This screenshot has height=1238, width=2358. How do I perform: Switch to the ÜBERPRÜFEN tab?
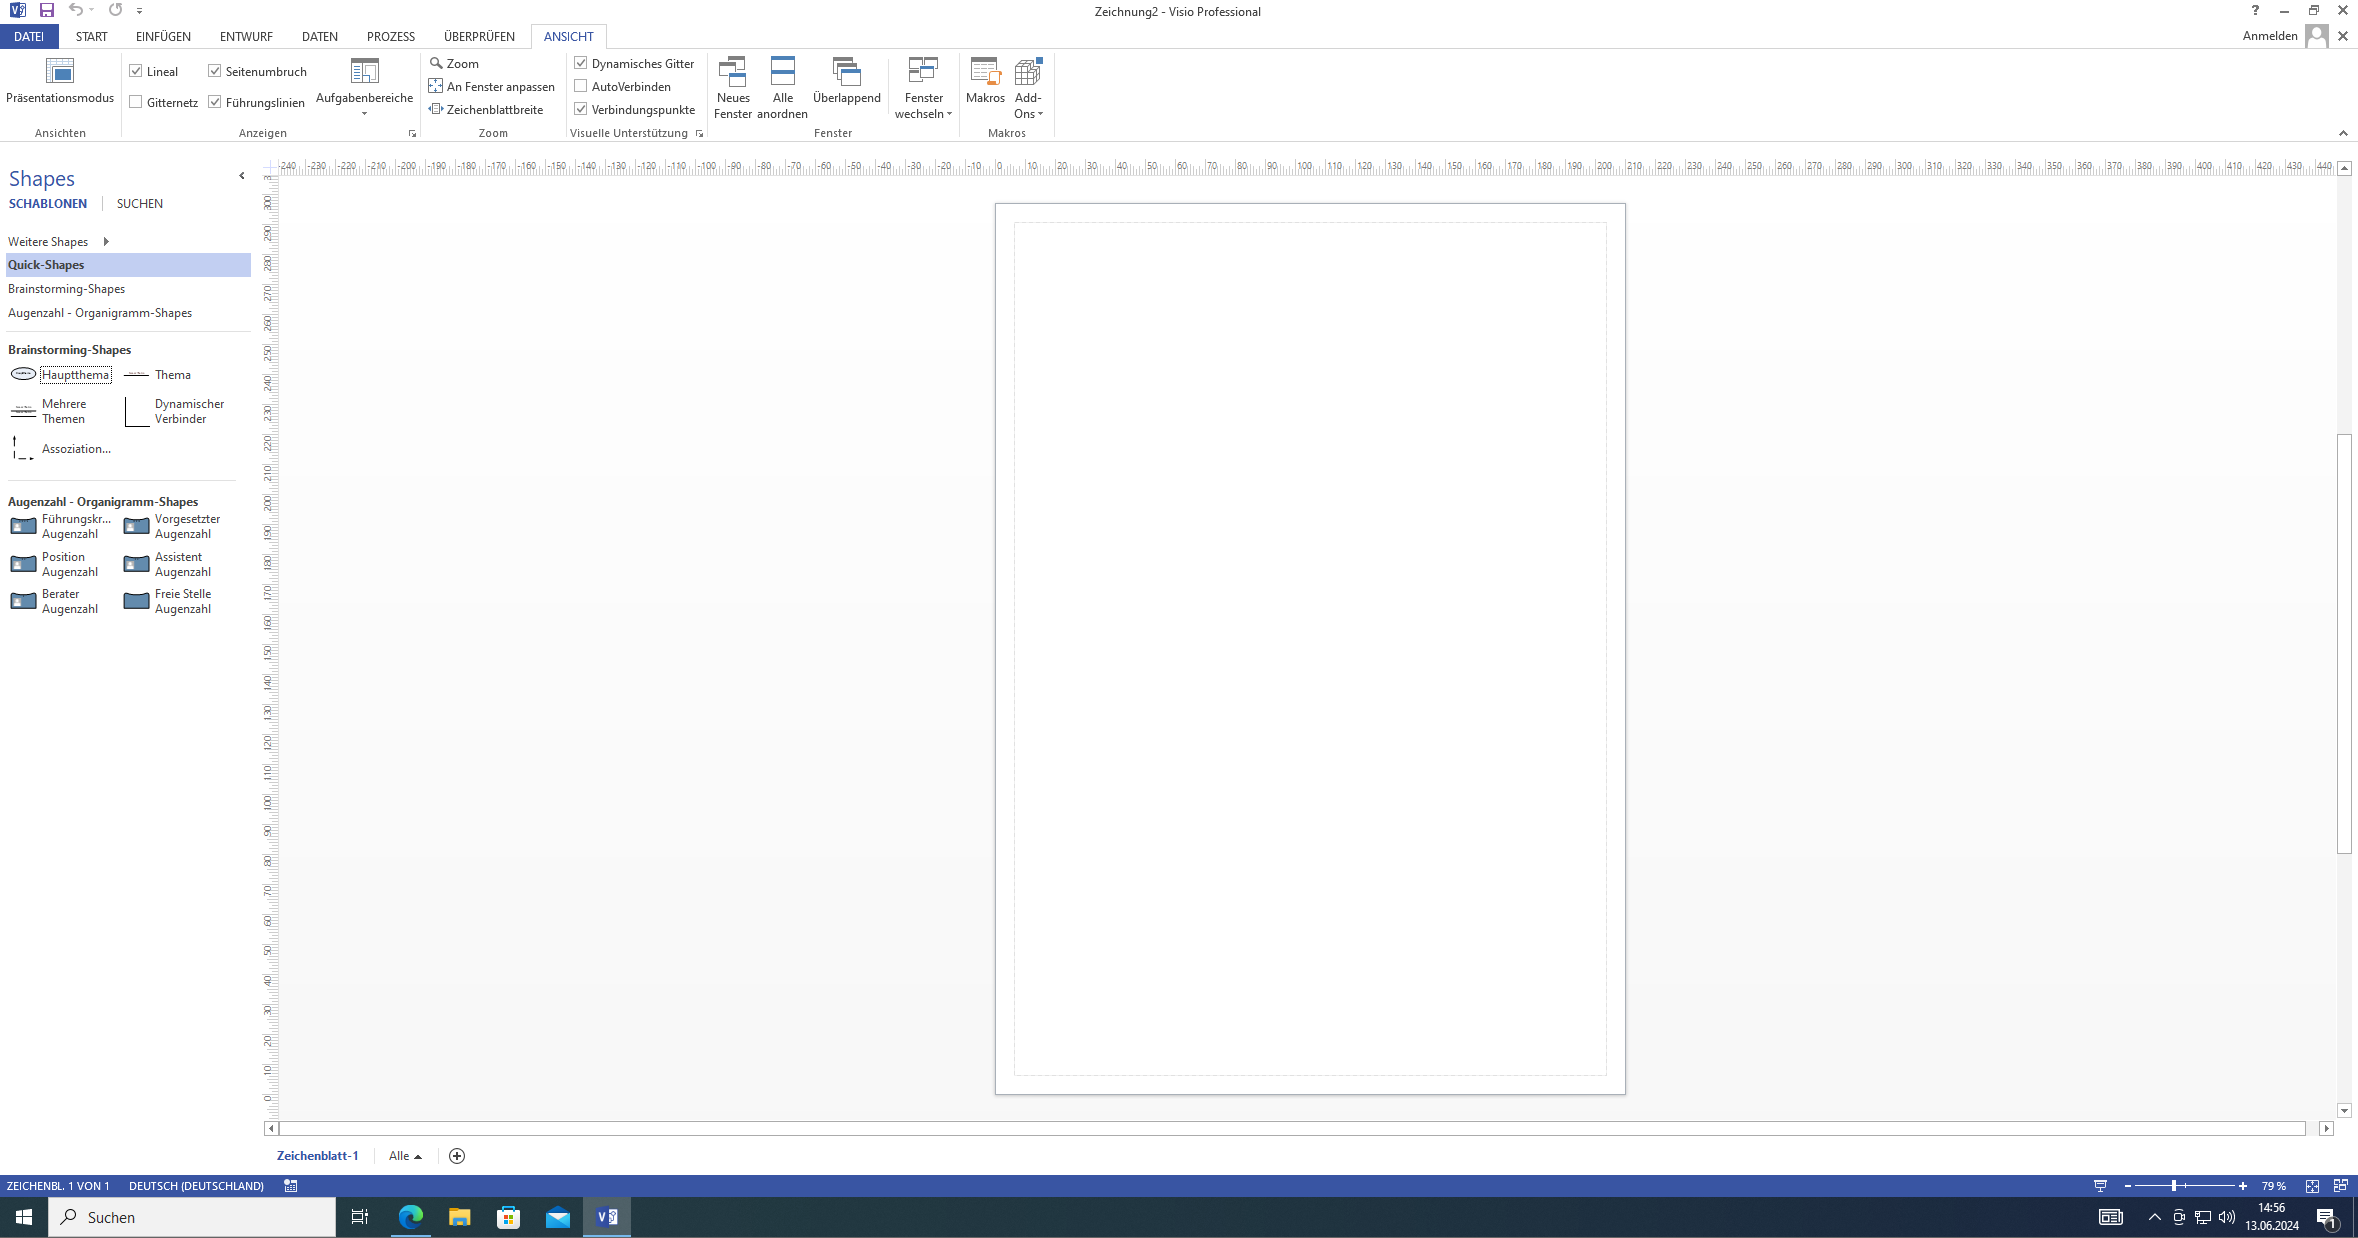click(480, 36)
